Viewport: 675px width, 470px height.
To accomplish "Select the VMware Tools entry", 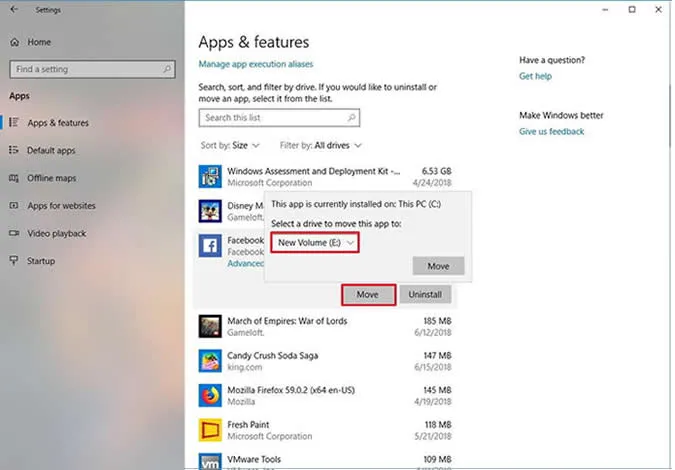I will click(x=325, y=461).
